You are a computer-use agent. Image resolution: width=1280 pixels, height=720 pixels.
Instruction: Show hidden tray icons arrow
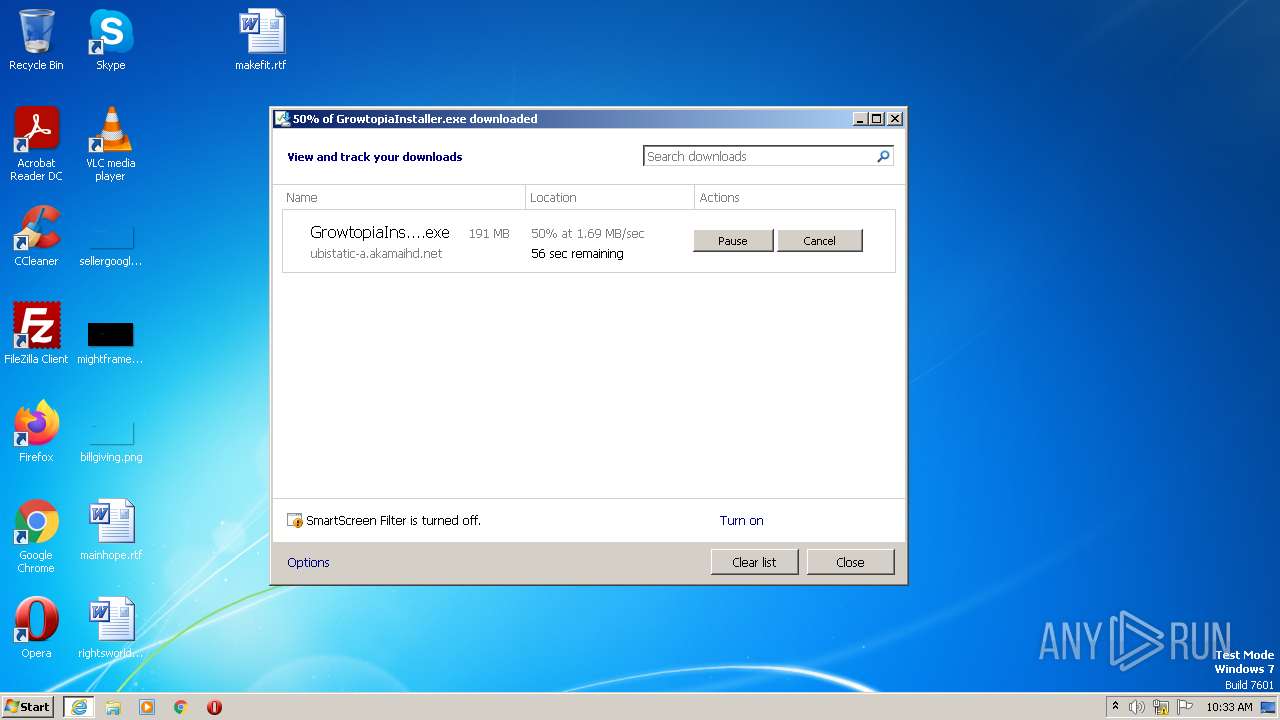tap(1116, 706)
